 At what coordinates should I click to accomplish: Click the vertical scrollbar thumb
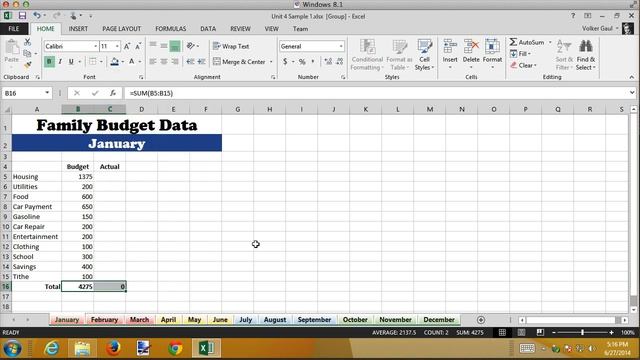633,301
